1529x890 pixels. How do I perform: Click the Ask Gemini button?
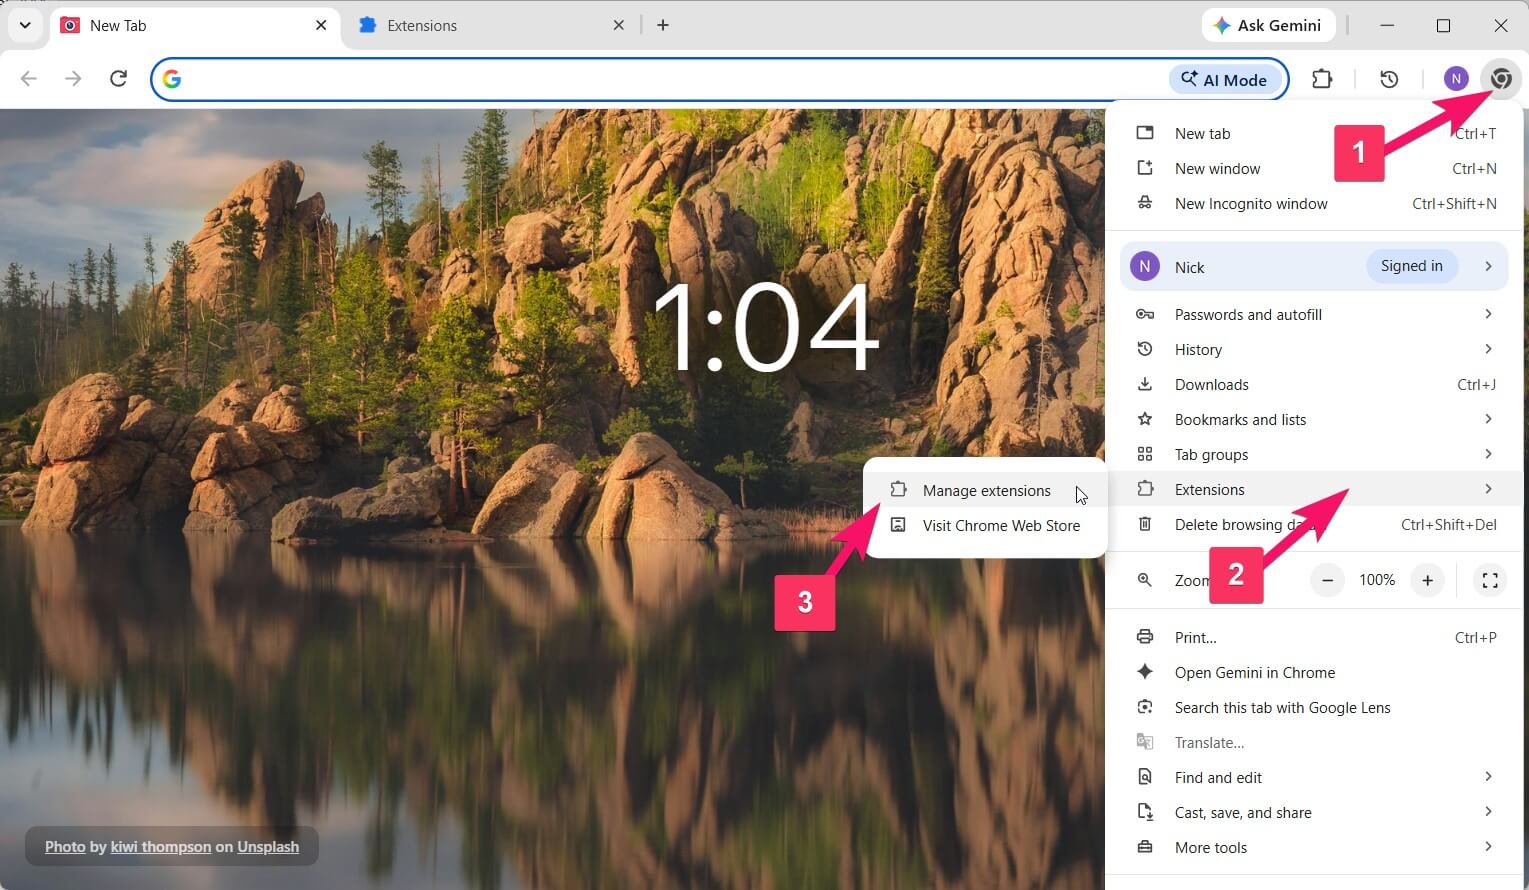(x=1267, y=25)
